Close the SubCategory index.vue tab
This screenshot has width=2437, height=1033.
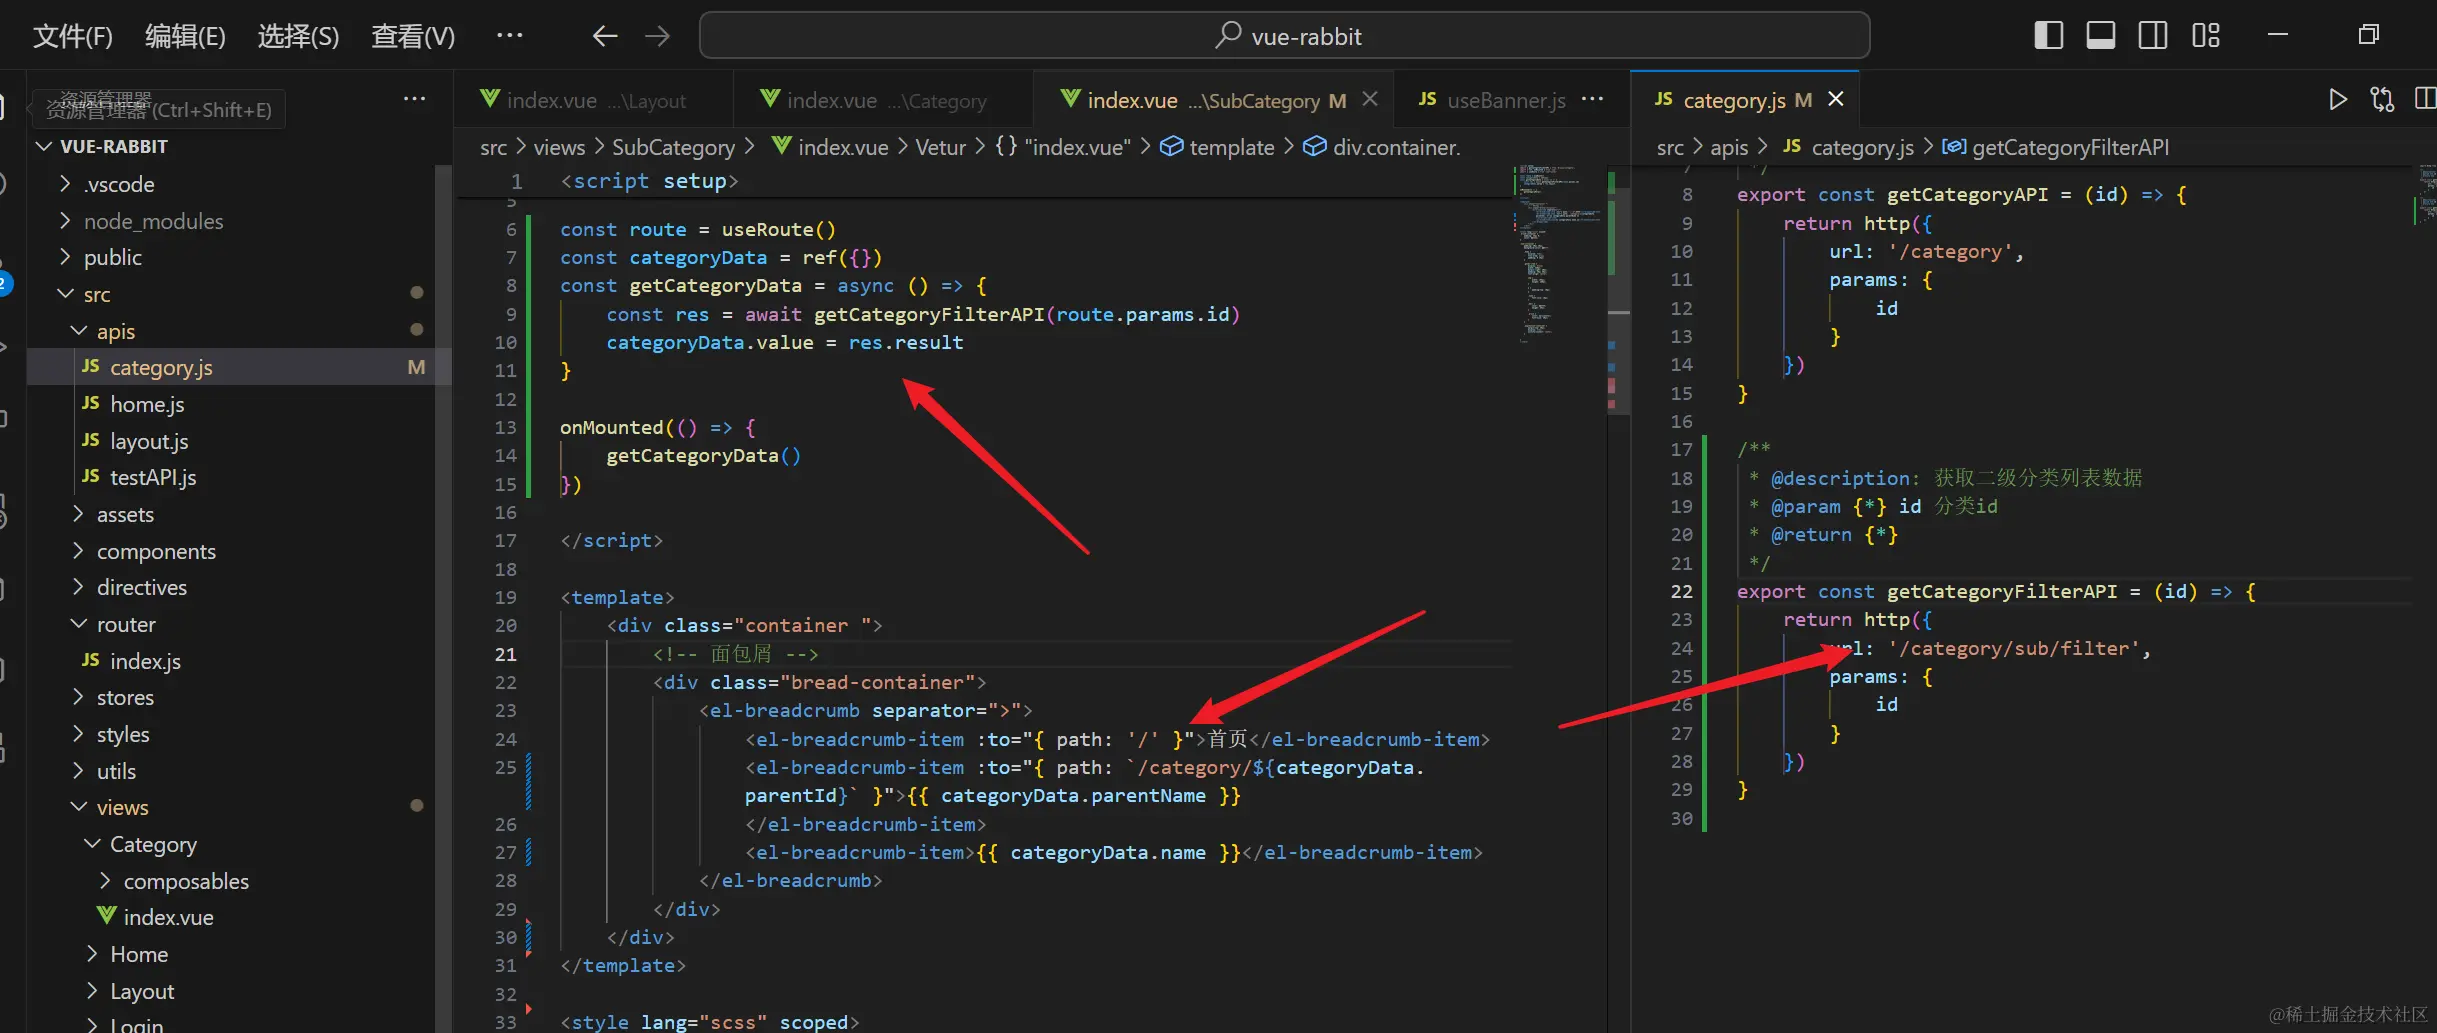[x=1370, y=99]
